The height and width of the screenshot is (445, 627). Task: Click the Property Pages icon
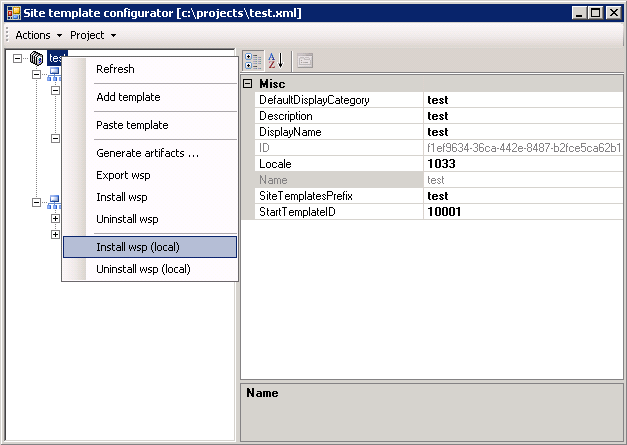305,61
